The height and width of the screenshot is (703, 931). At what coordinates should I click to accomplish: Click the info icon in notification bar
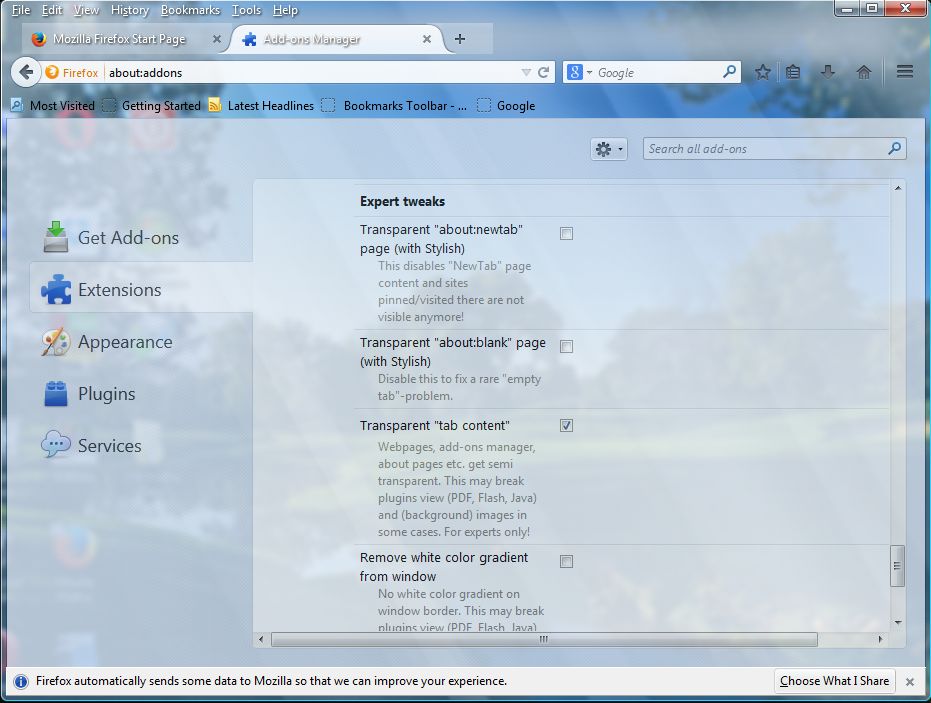click(x=21, y=682)
